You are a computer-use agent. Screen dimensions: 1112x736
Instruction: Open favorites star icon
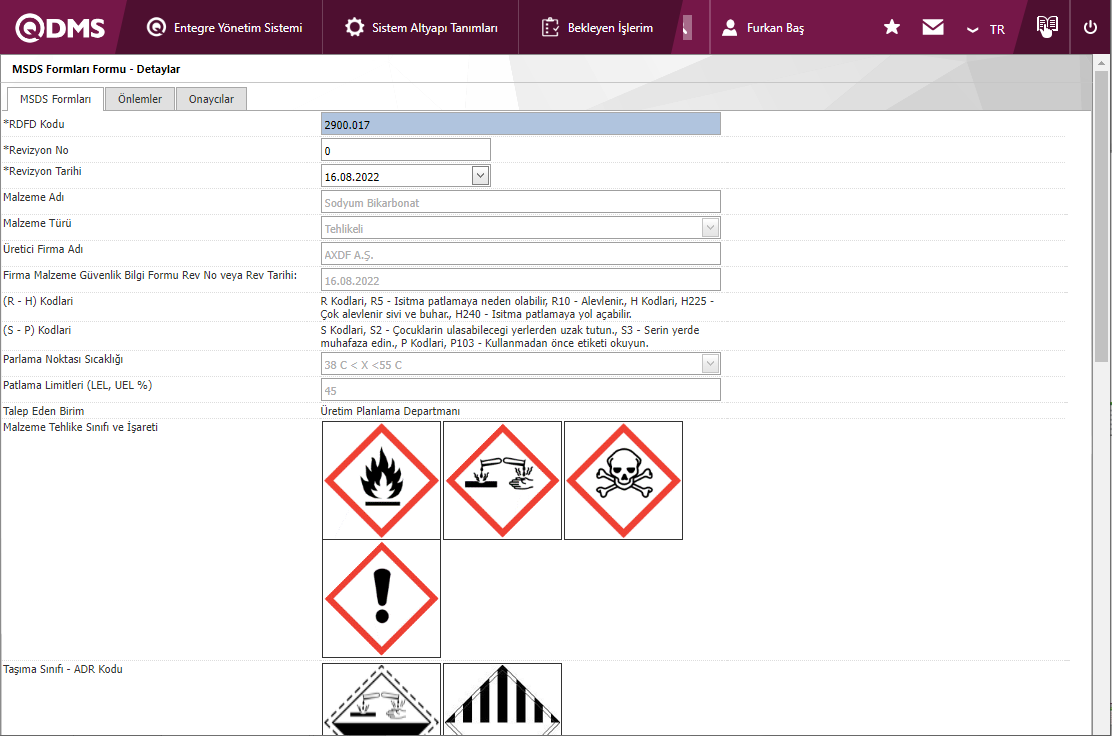pos(892,28)
